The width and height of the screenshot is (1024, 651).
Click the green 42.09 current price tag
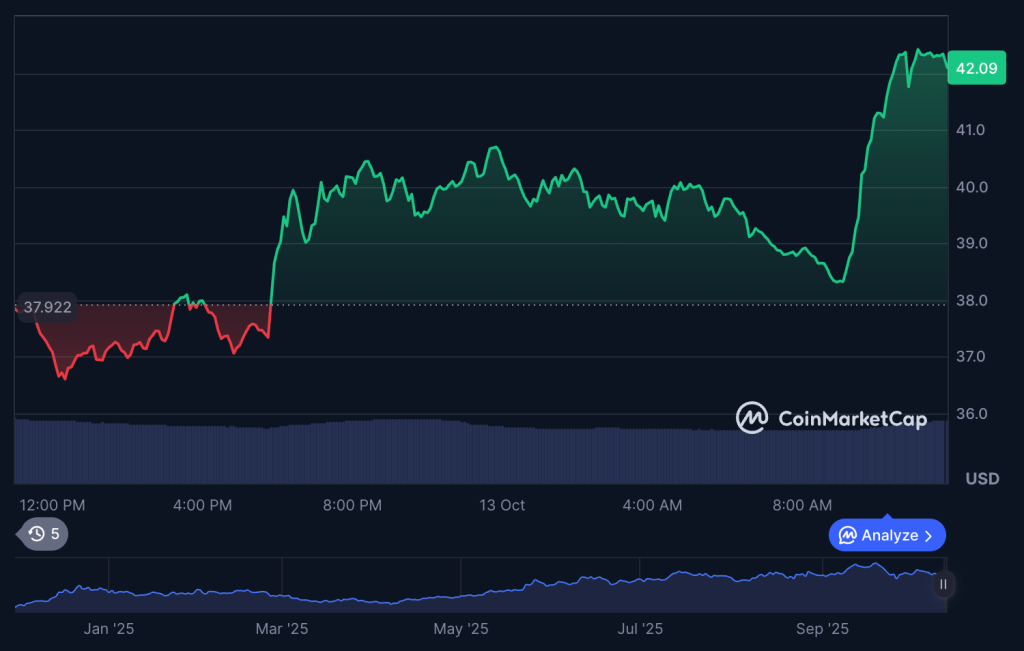[975, 68]
